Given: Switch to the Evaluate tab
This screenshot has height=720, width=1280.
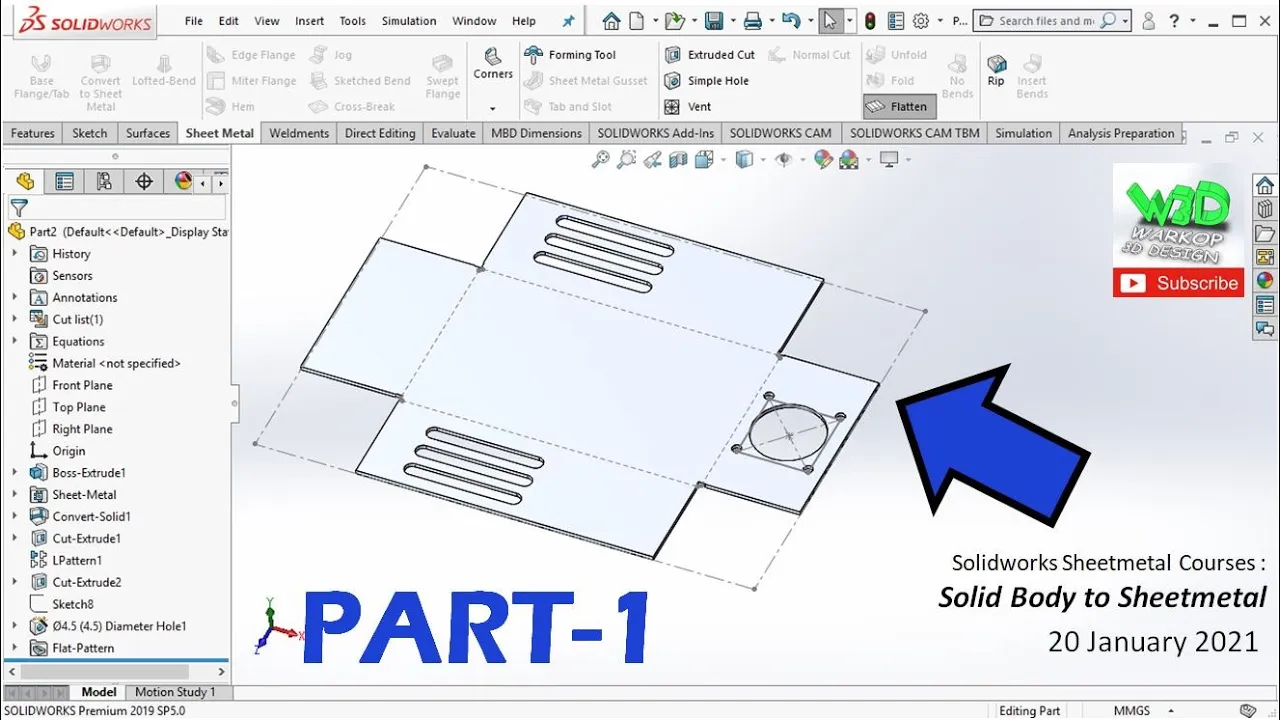Looking at the screenshot, I should [x=453, y=133].
